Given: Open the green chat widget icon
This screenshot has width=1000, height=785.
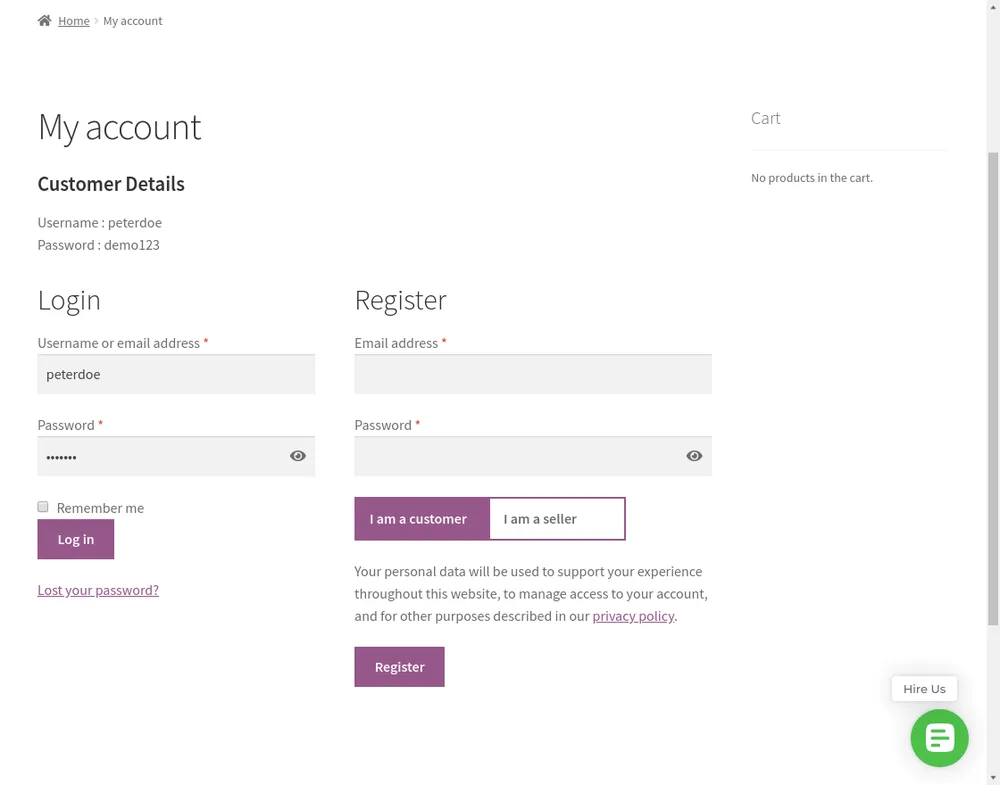Looking at the screenshot, I should point(939,738).
